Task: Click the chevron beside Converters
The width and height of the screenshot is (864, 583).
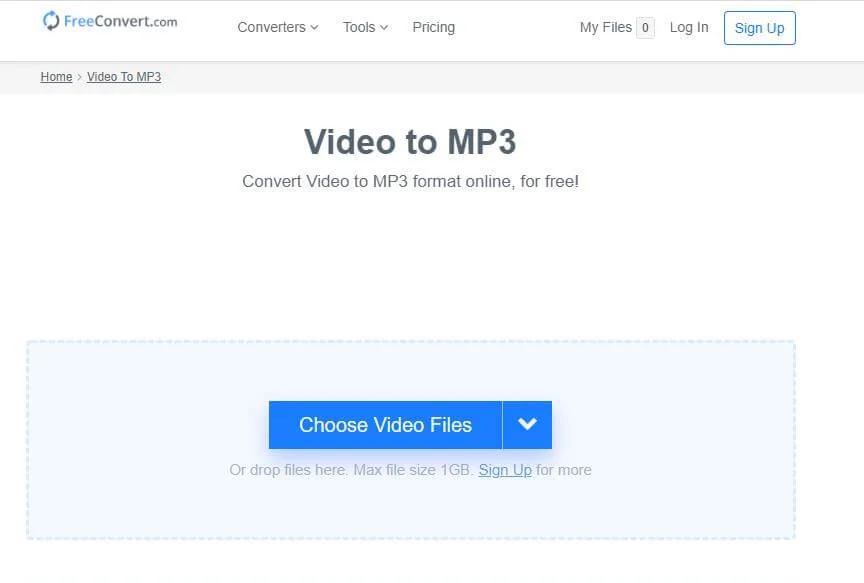Action: [314, 28]
